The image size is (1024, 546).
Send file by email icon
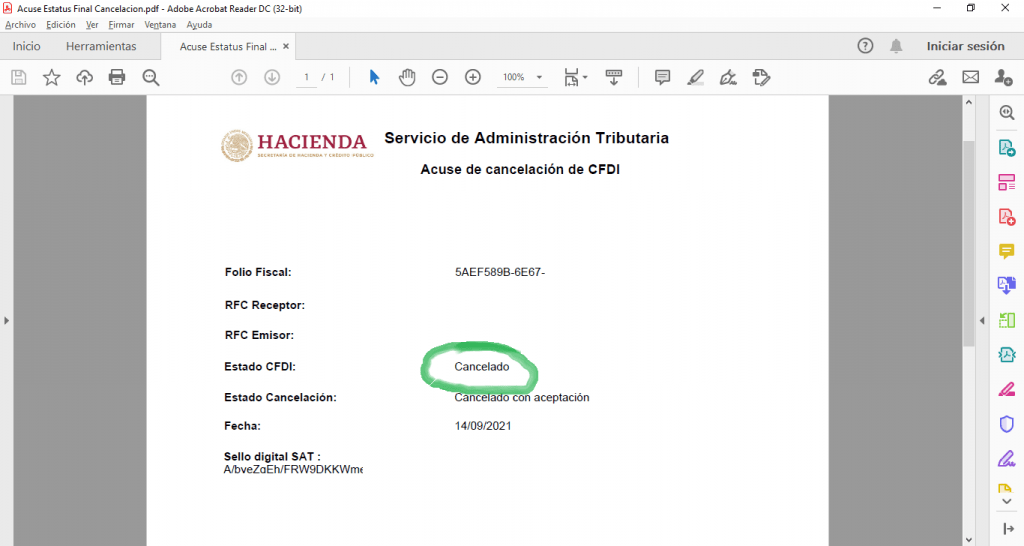click(x=970, y=78)
